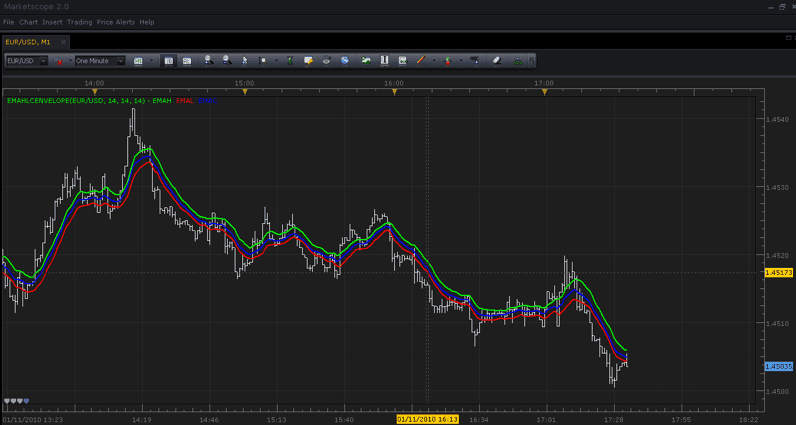Click the green EMAHLCENVELOPE indicator label
The image size is (796, 425).
[89, 101]
